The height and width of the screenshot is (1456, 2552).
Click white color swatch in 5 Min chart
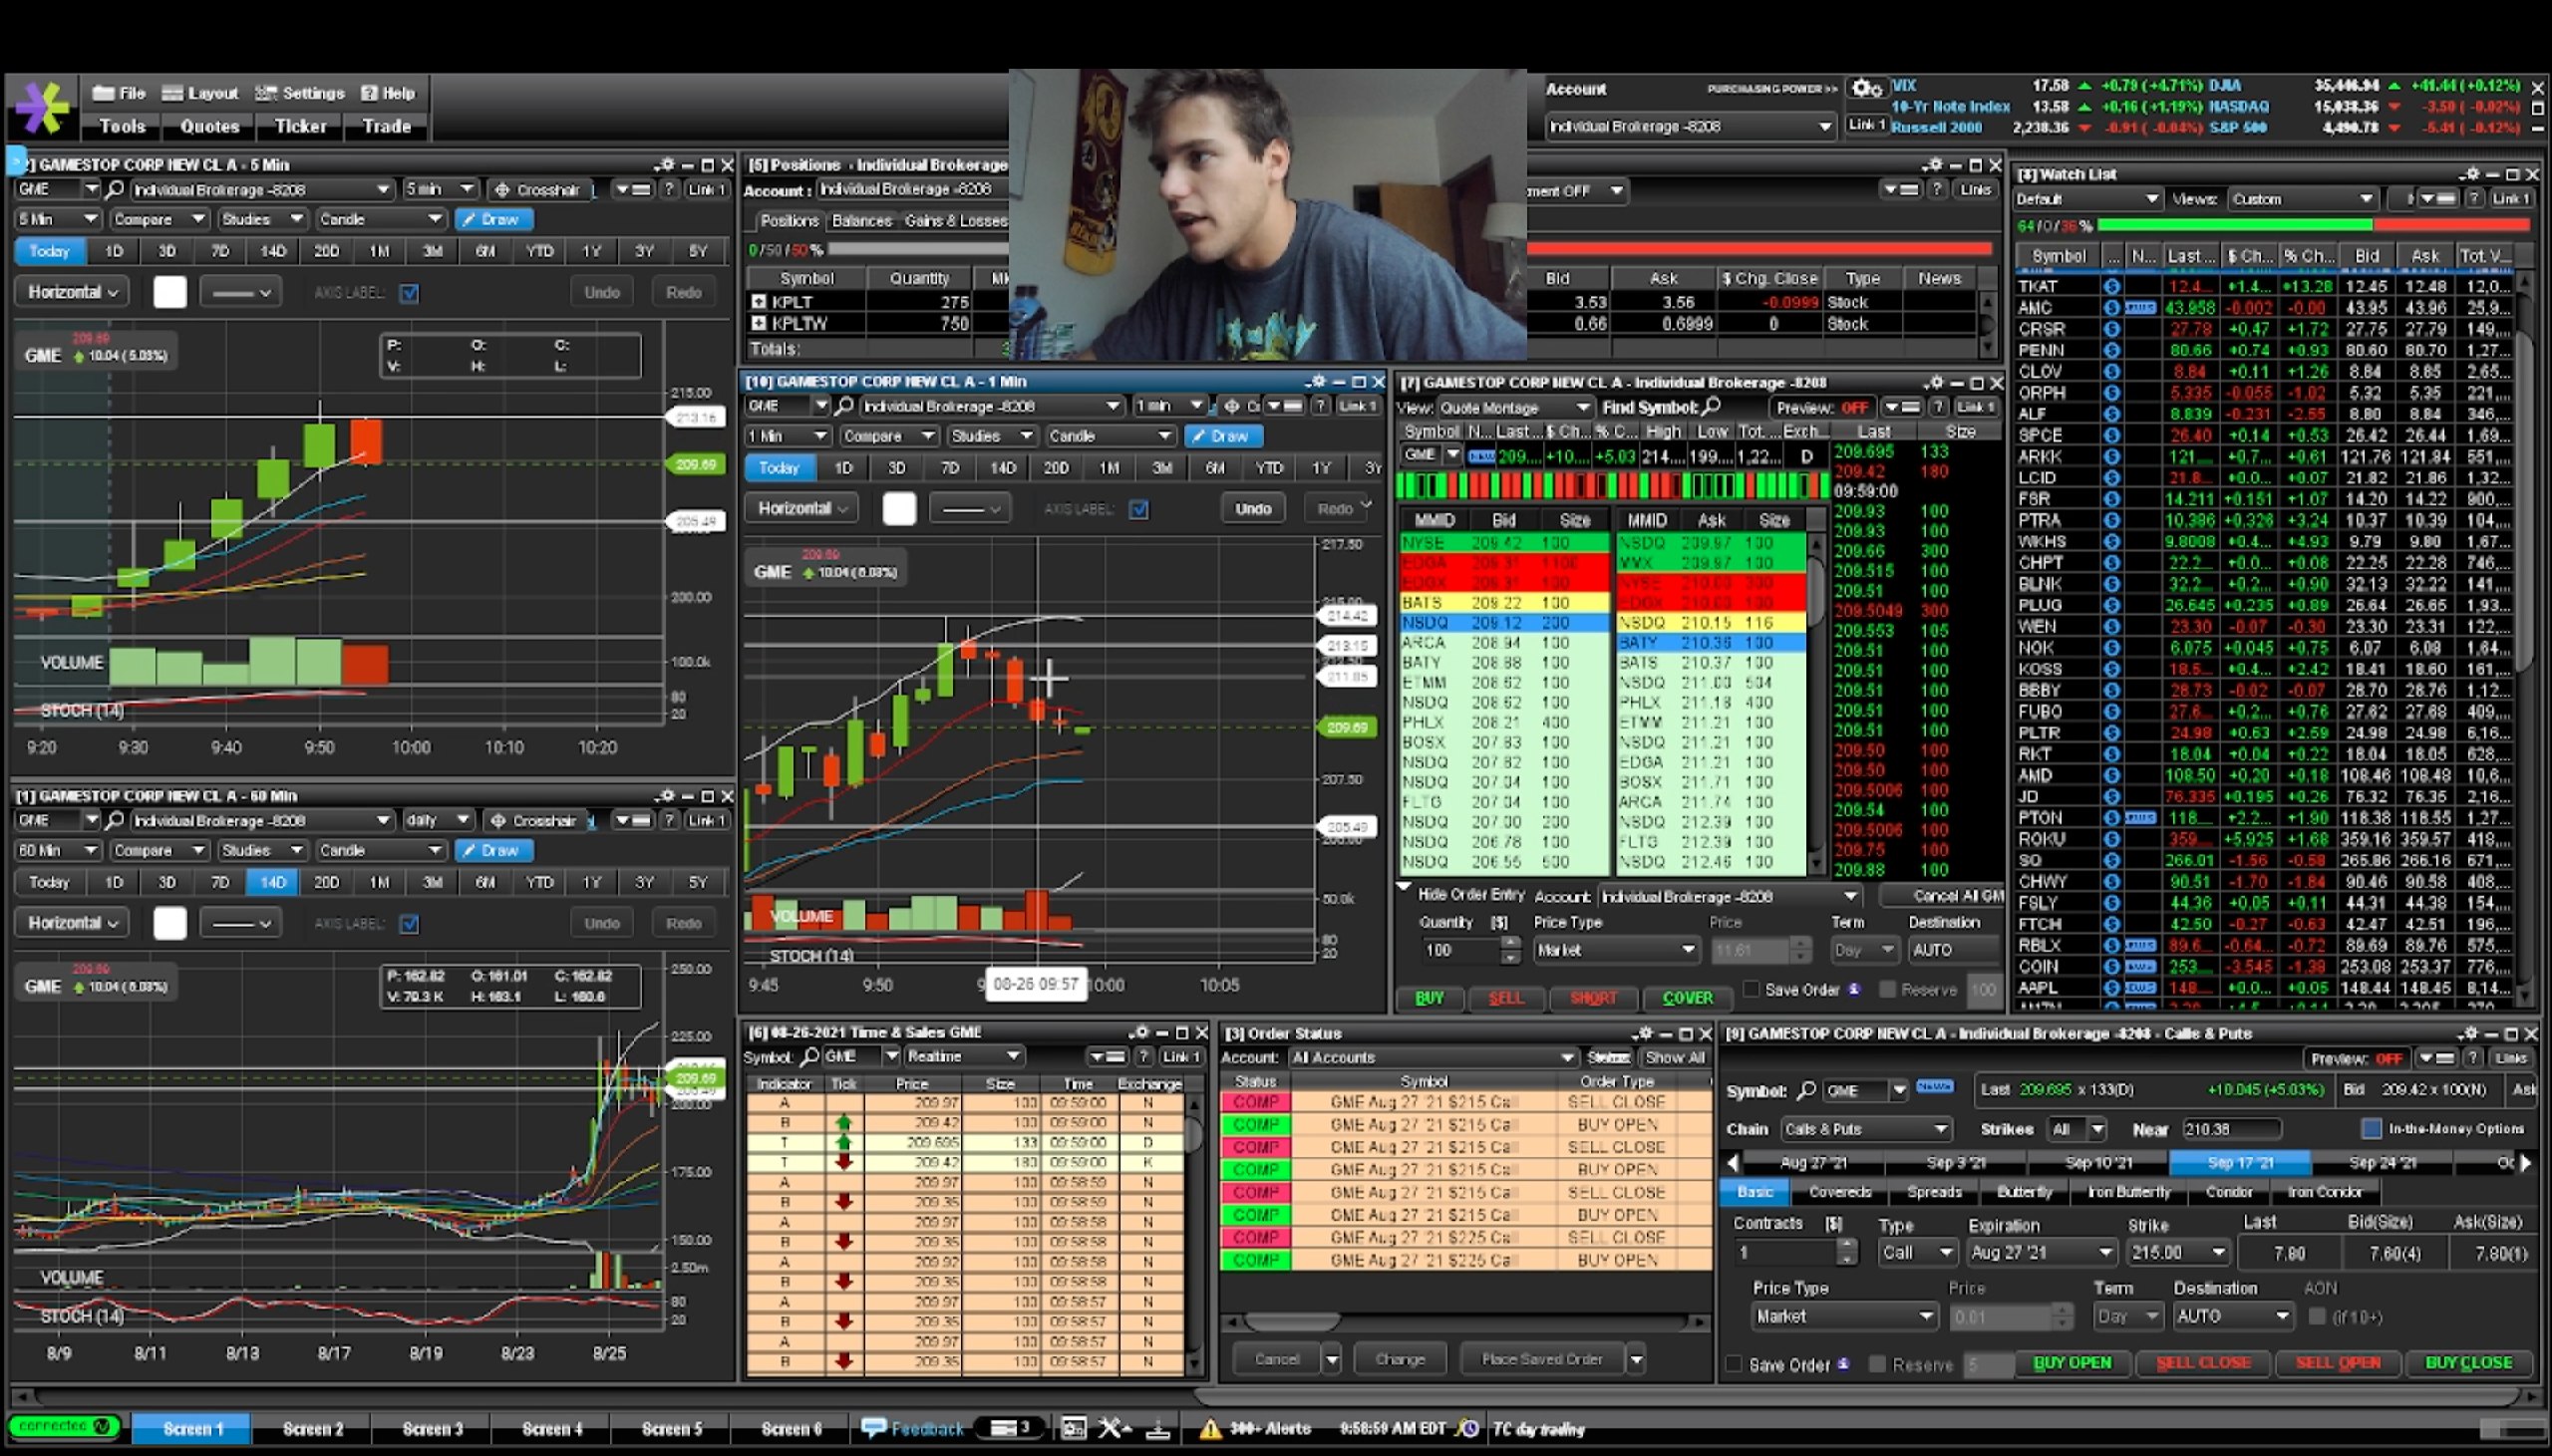[170, 292]
